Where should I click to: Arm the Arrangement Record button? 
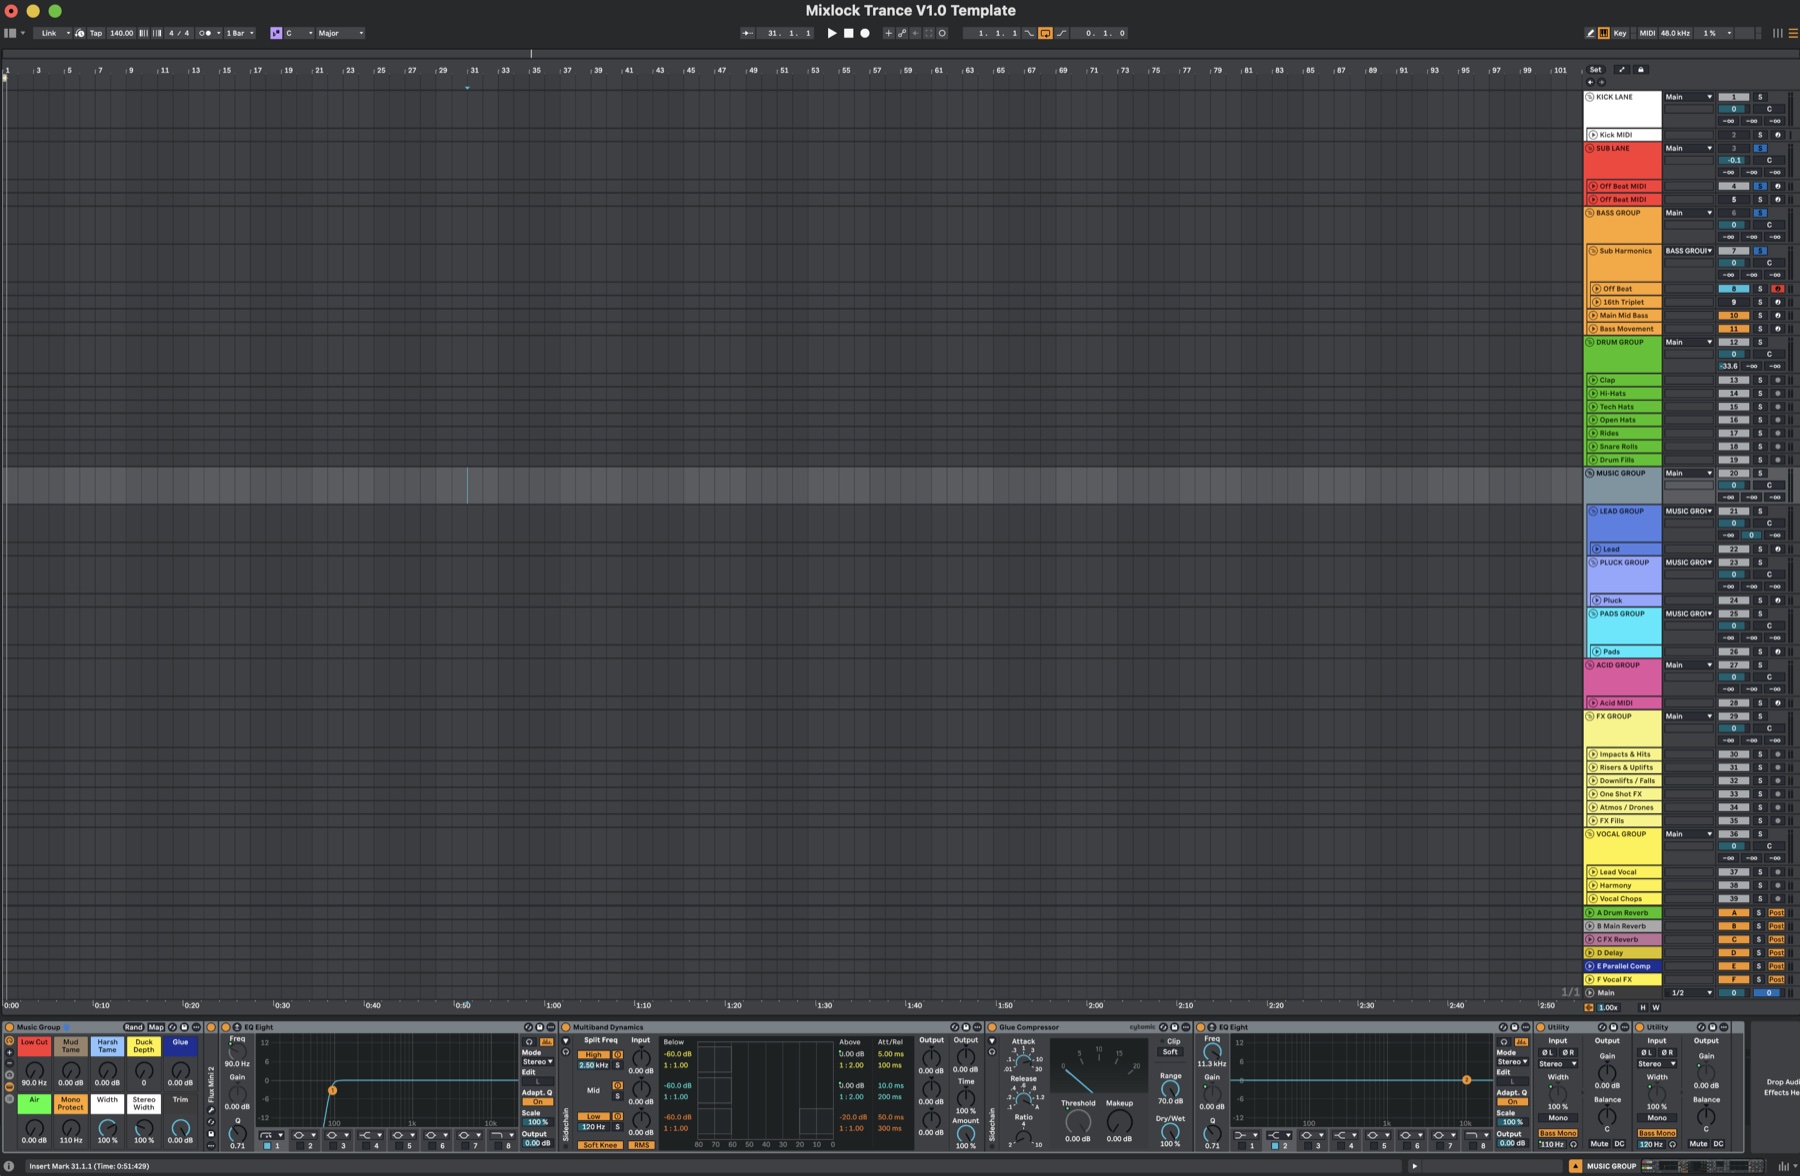click(x=865, y=33)
